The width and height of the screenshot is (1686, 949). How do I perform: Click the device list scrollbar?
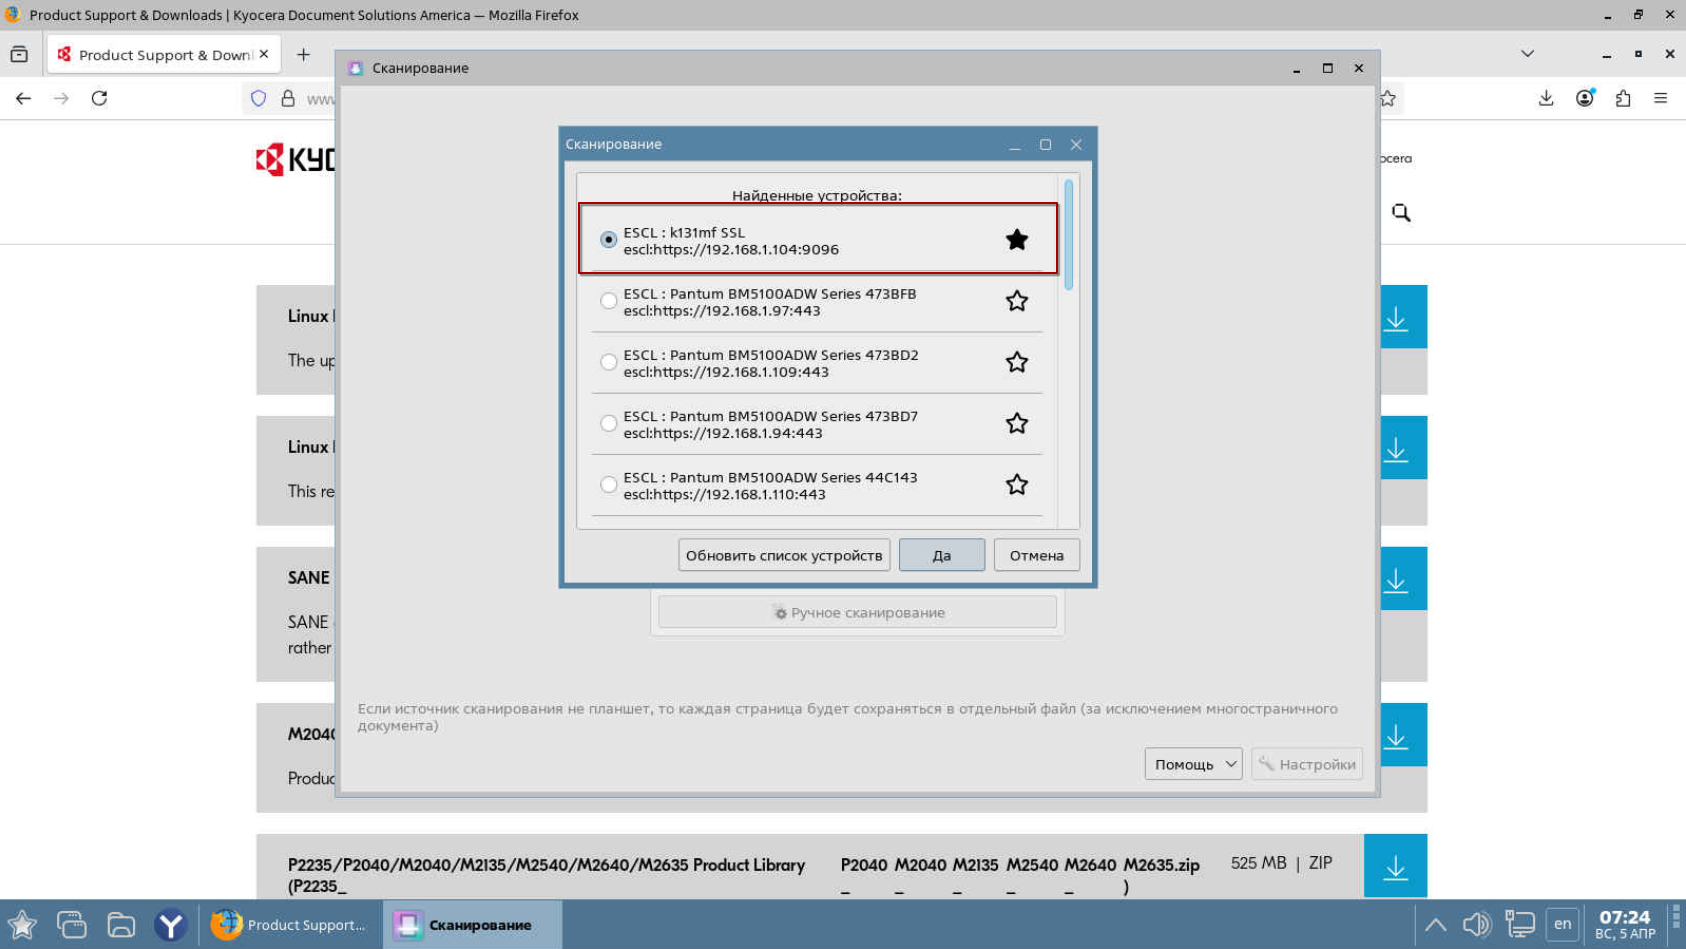pos(1068,235)
